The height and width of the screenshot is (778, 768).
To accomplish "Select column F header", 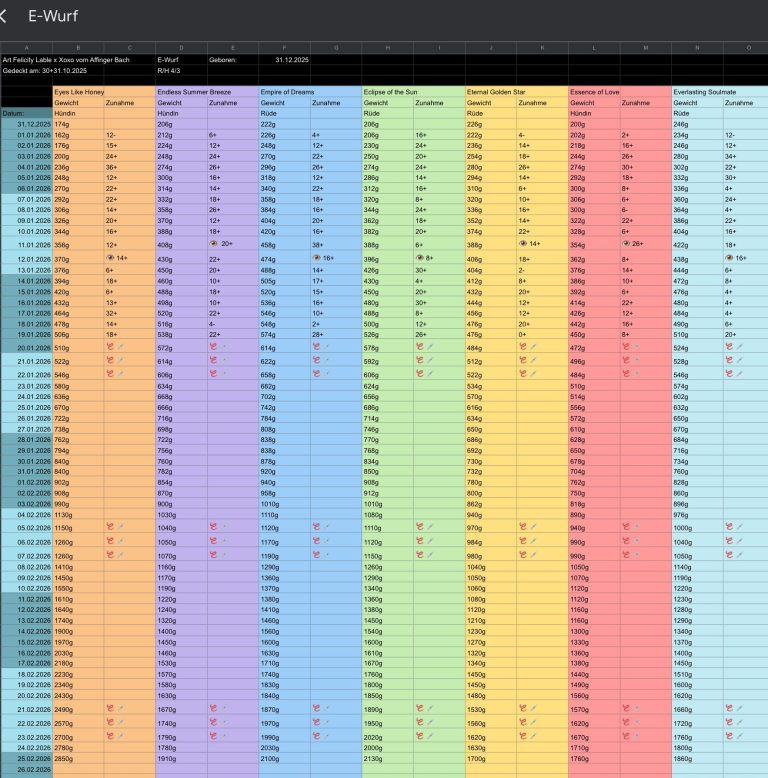I will (284, 48).
